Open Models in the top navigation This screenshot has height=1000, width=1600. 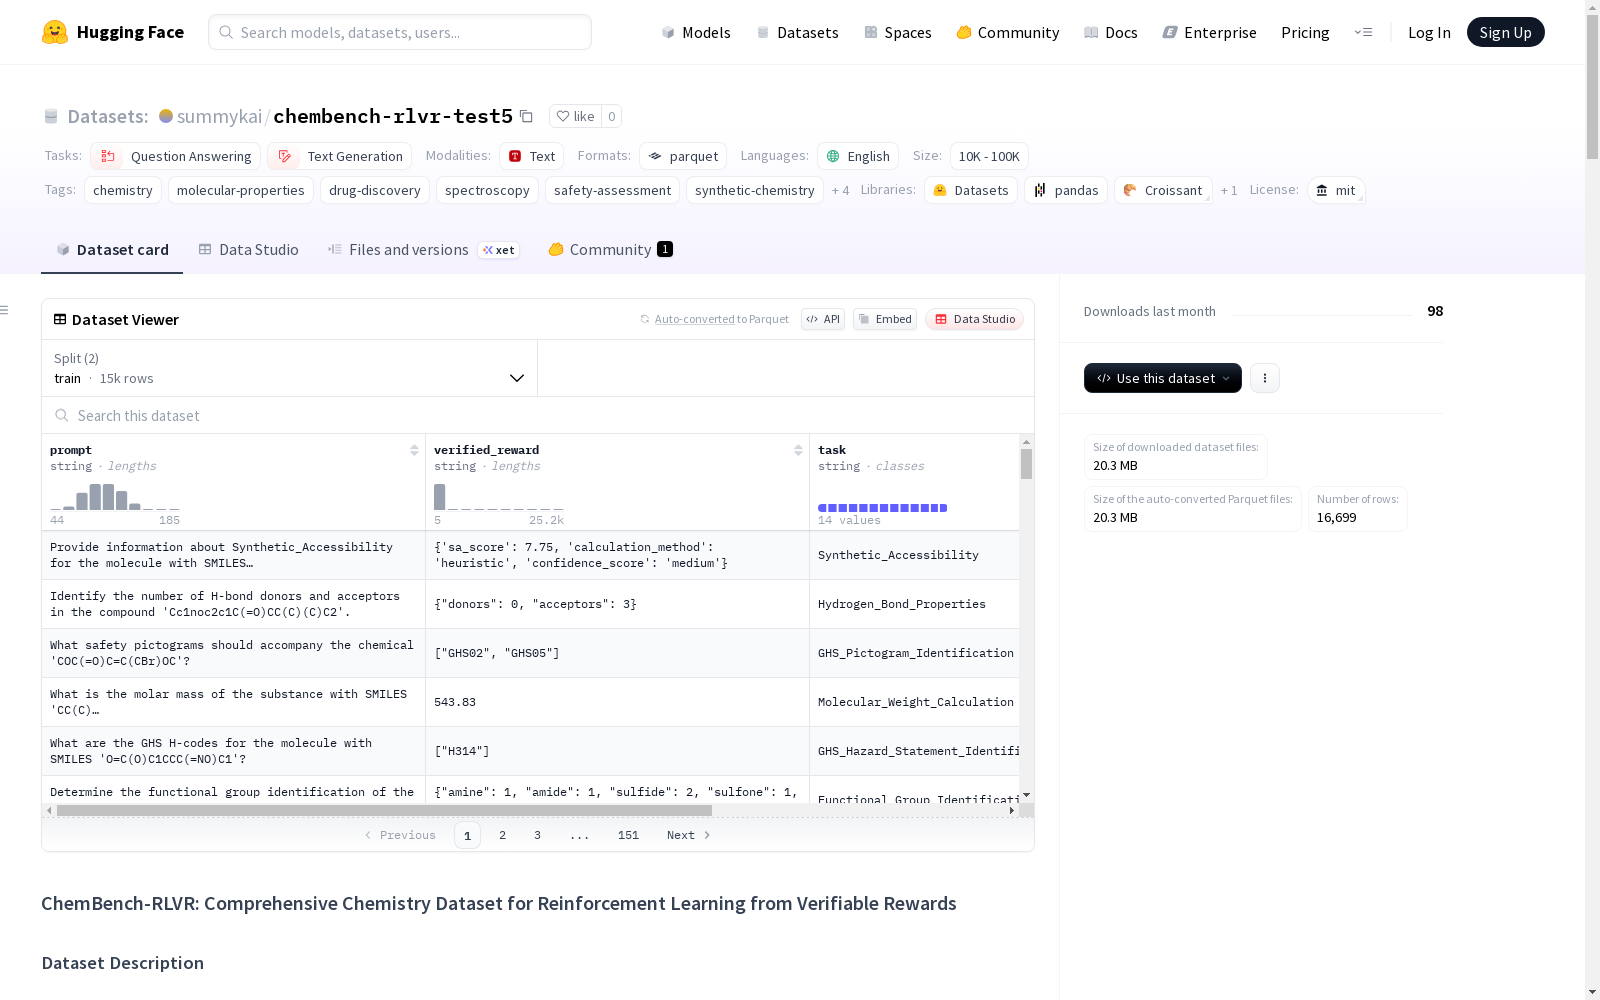[x=696, y=32]
